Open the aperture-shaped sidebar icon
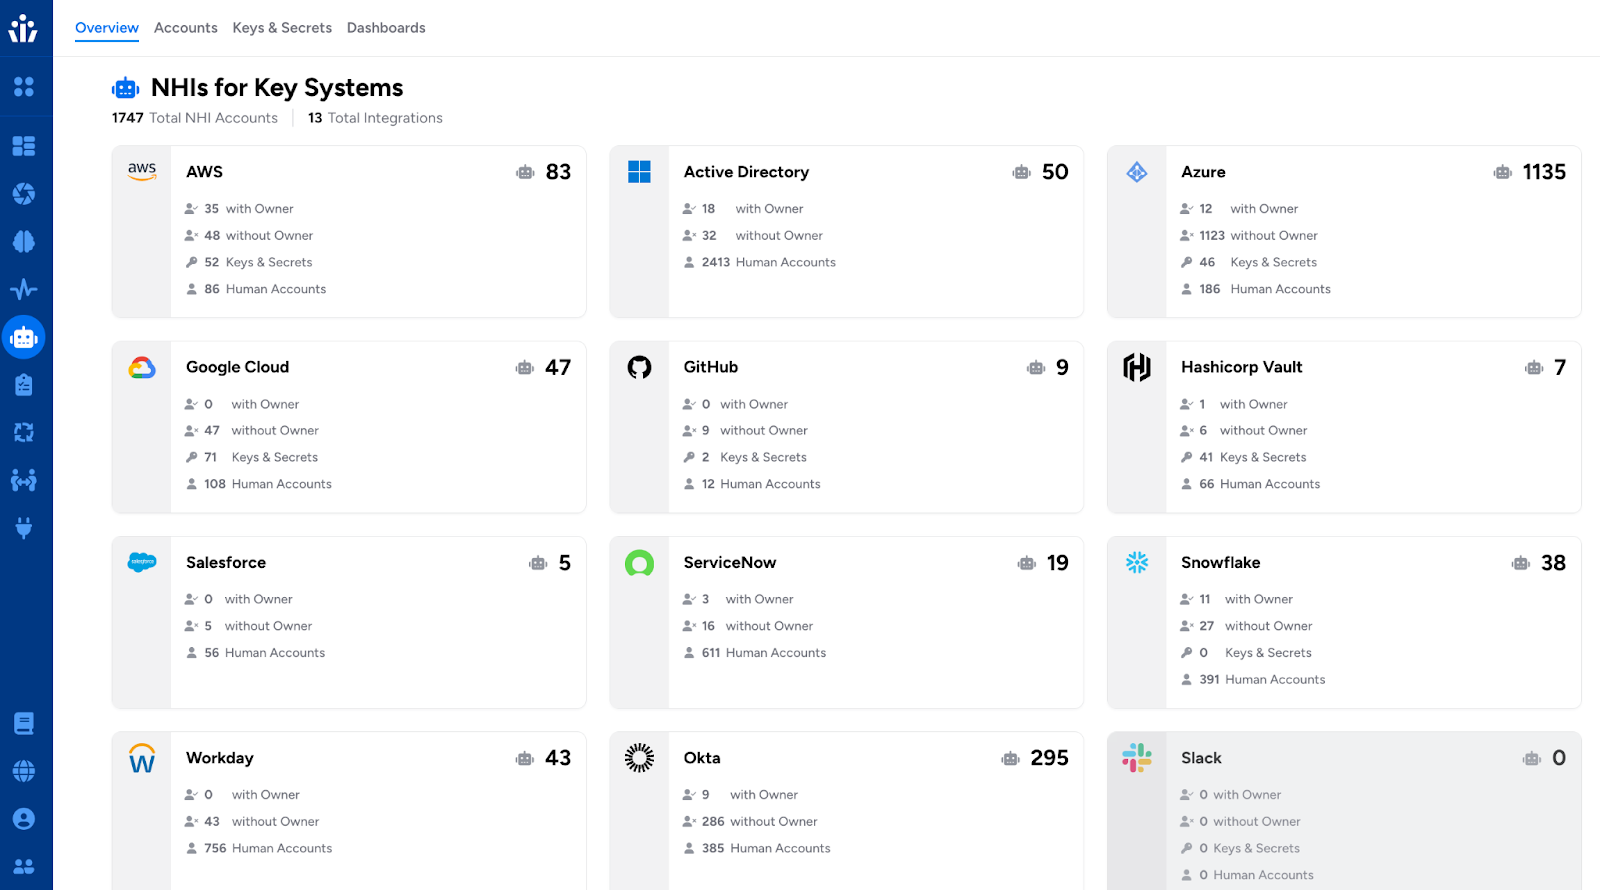The width and height of the screenshot is (1600, 890). [24, 194]
